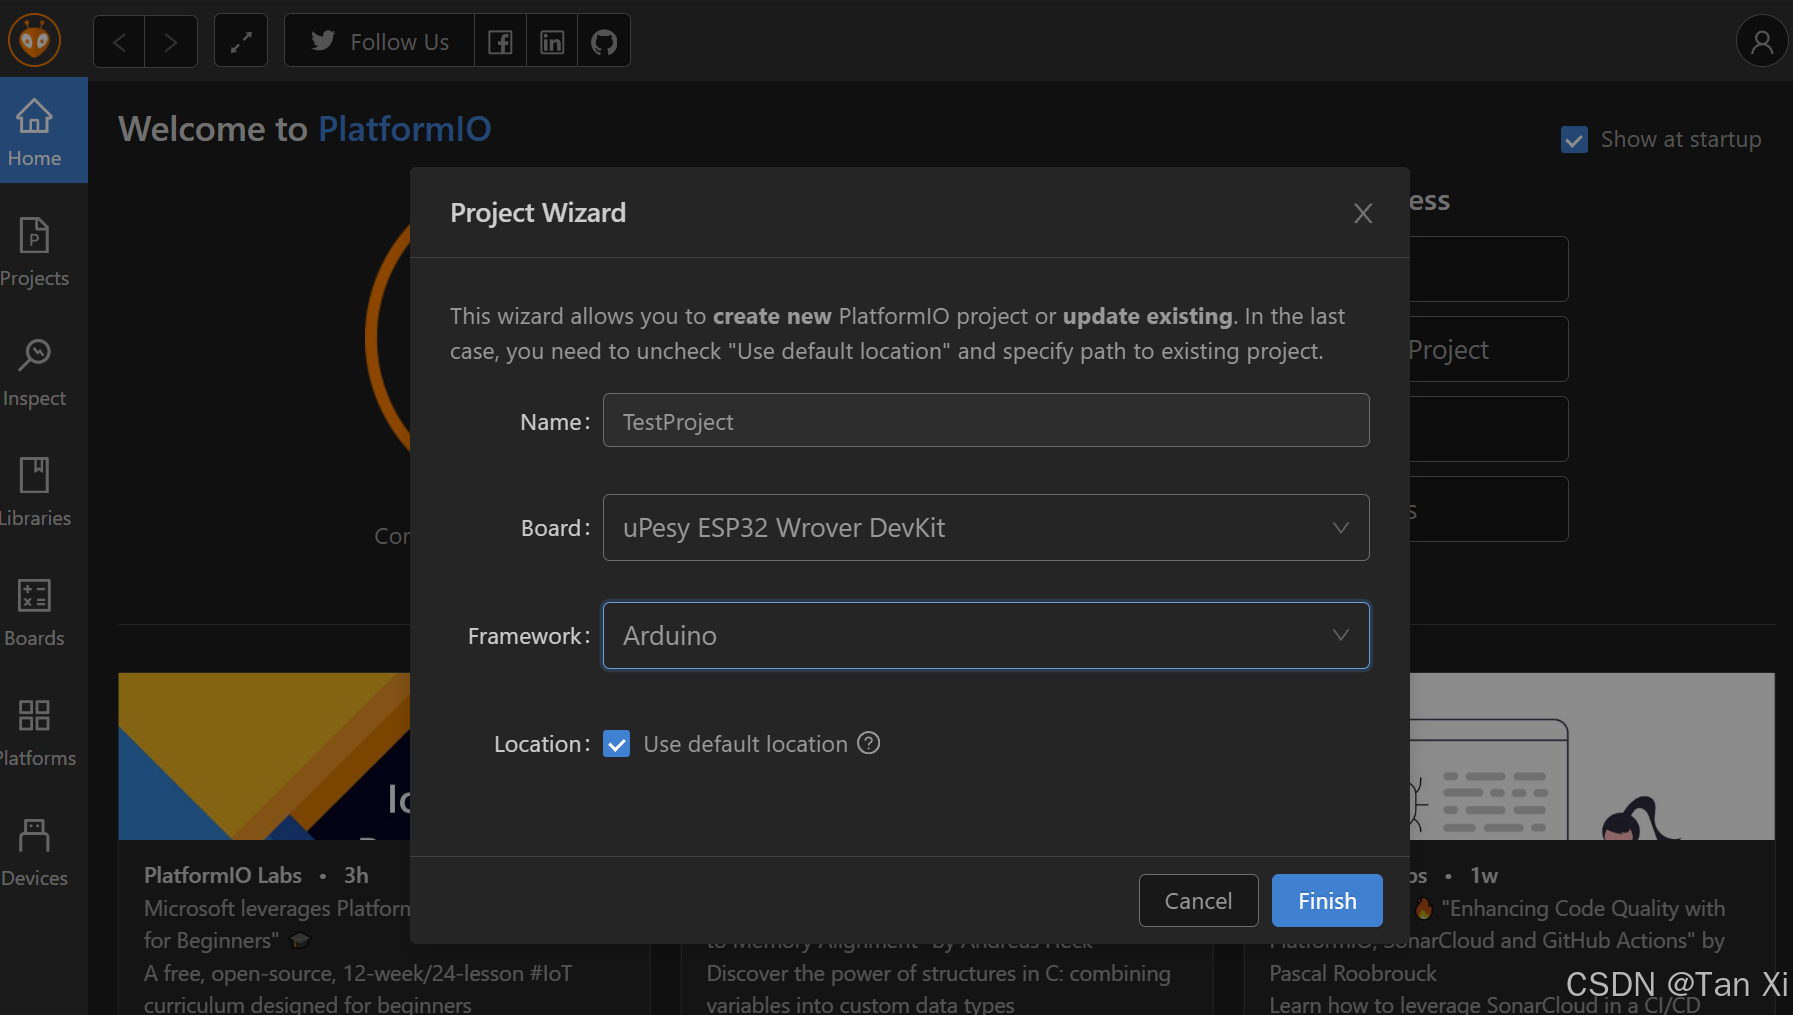1793x1015 pixels.
Task: Click the illustrated news thumbnail on right
Action: 1592,756
